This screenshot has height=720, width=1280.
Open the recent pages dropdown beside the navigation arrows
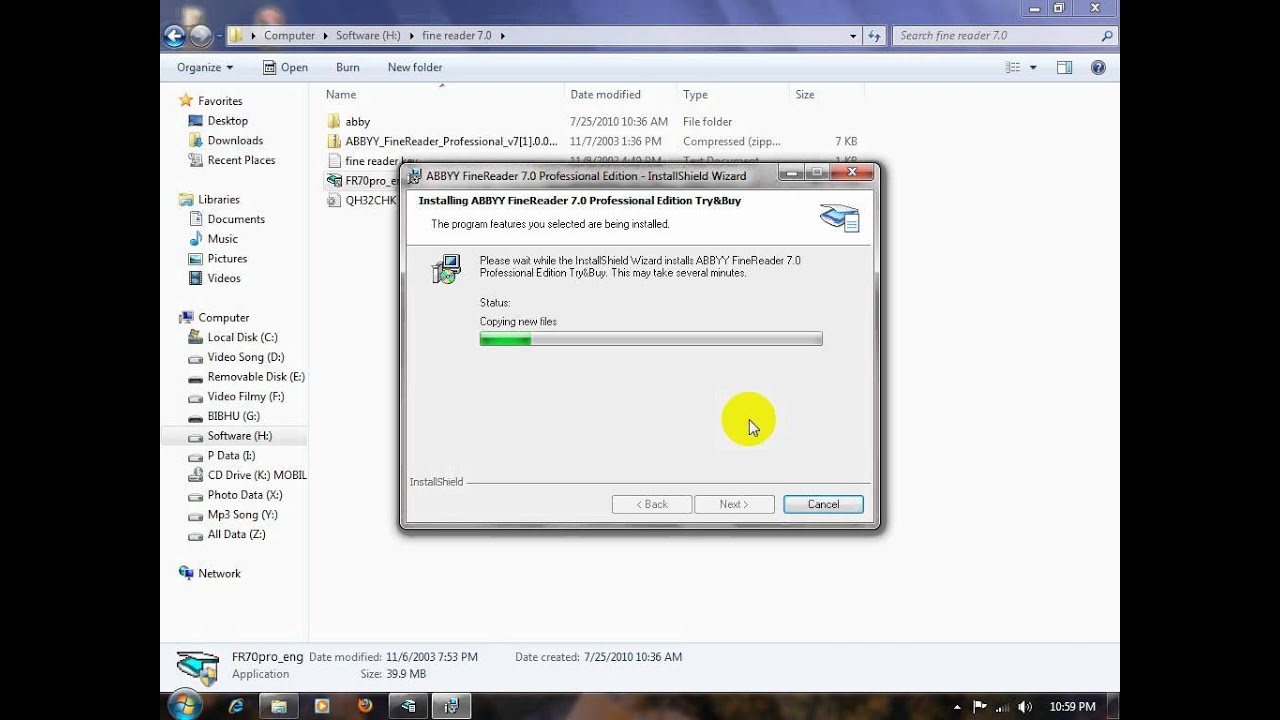pyautogui.click(x=219, y=36)
